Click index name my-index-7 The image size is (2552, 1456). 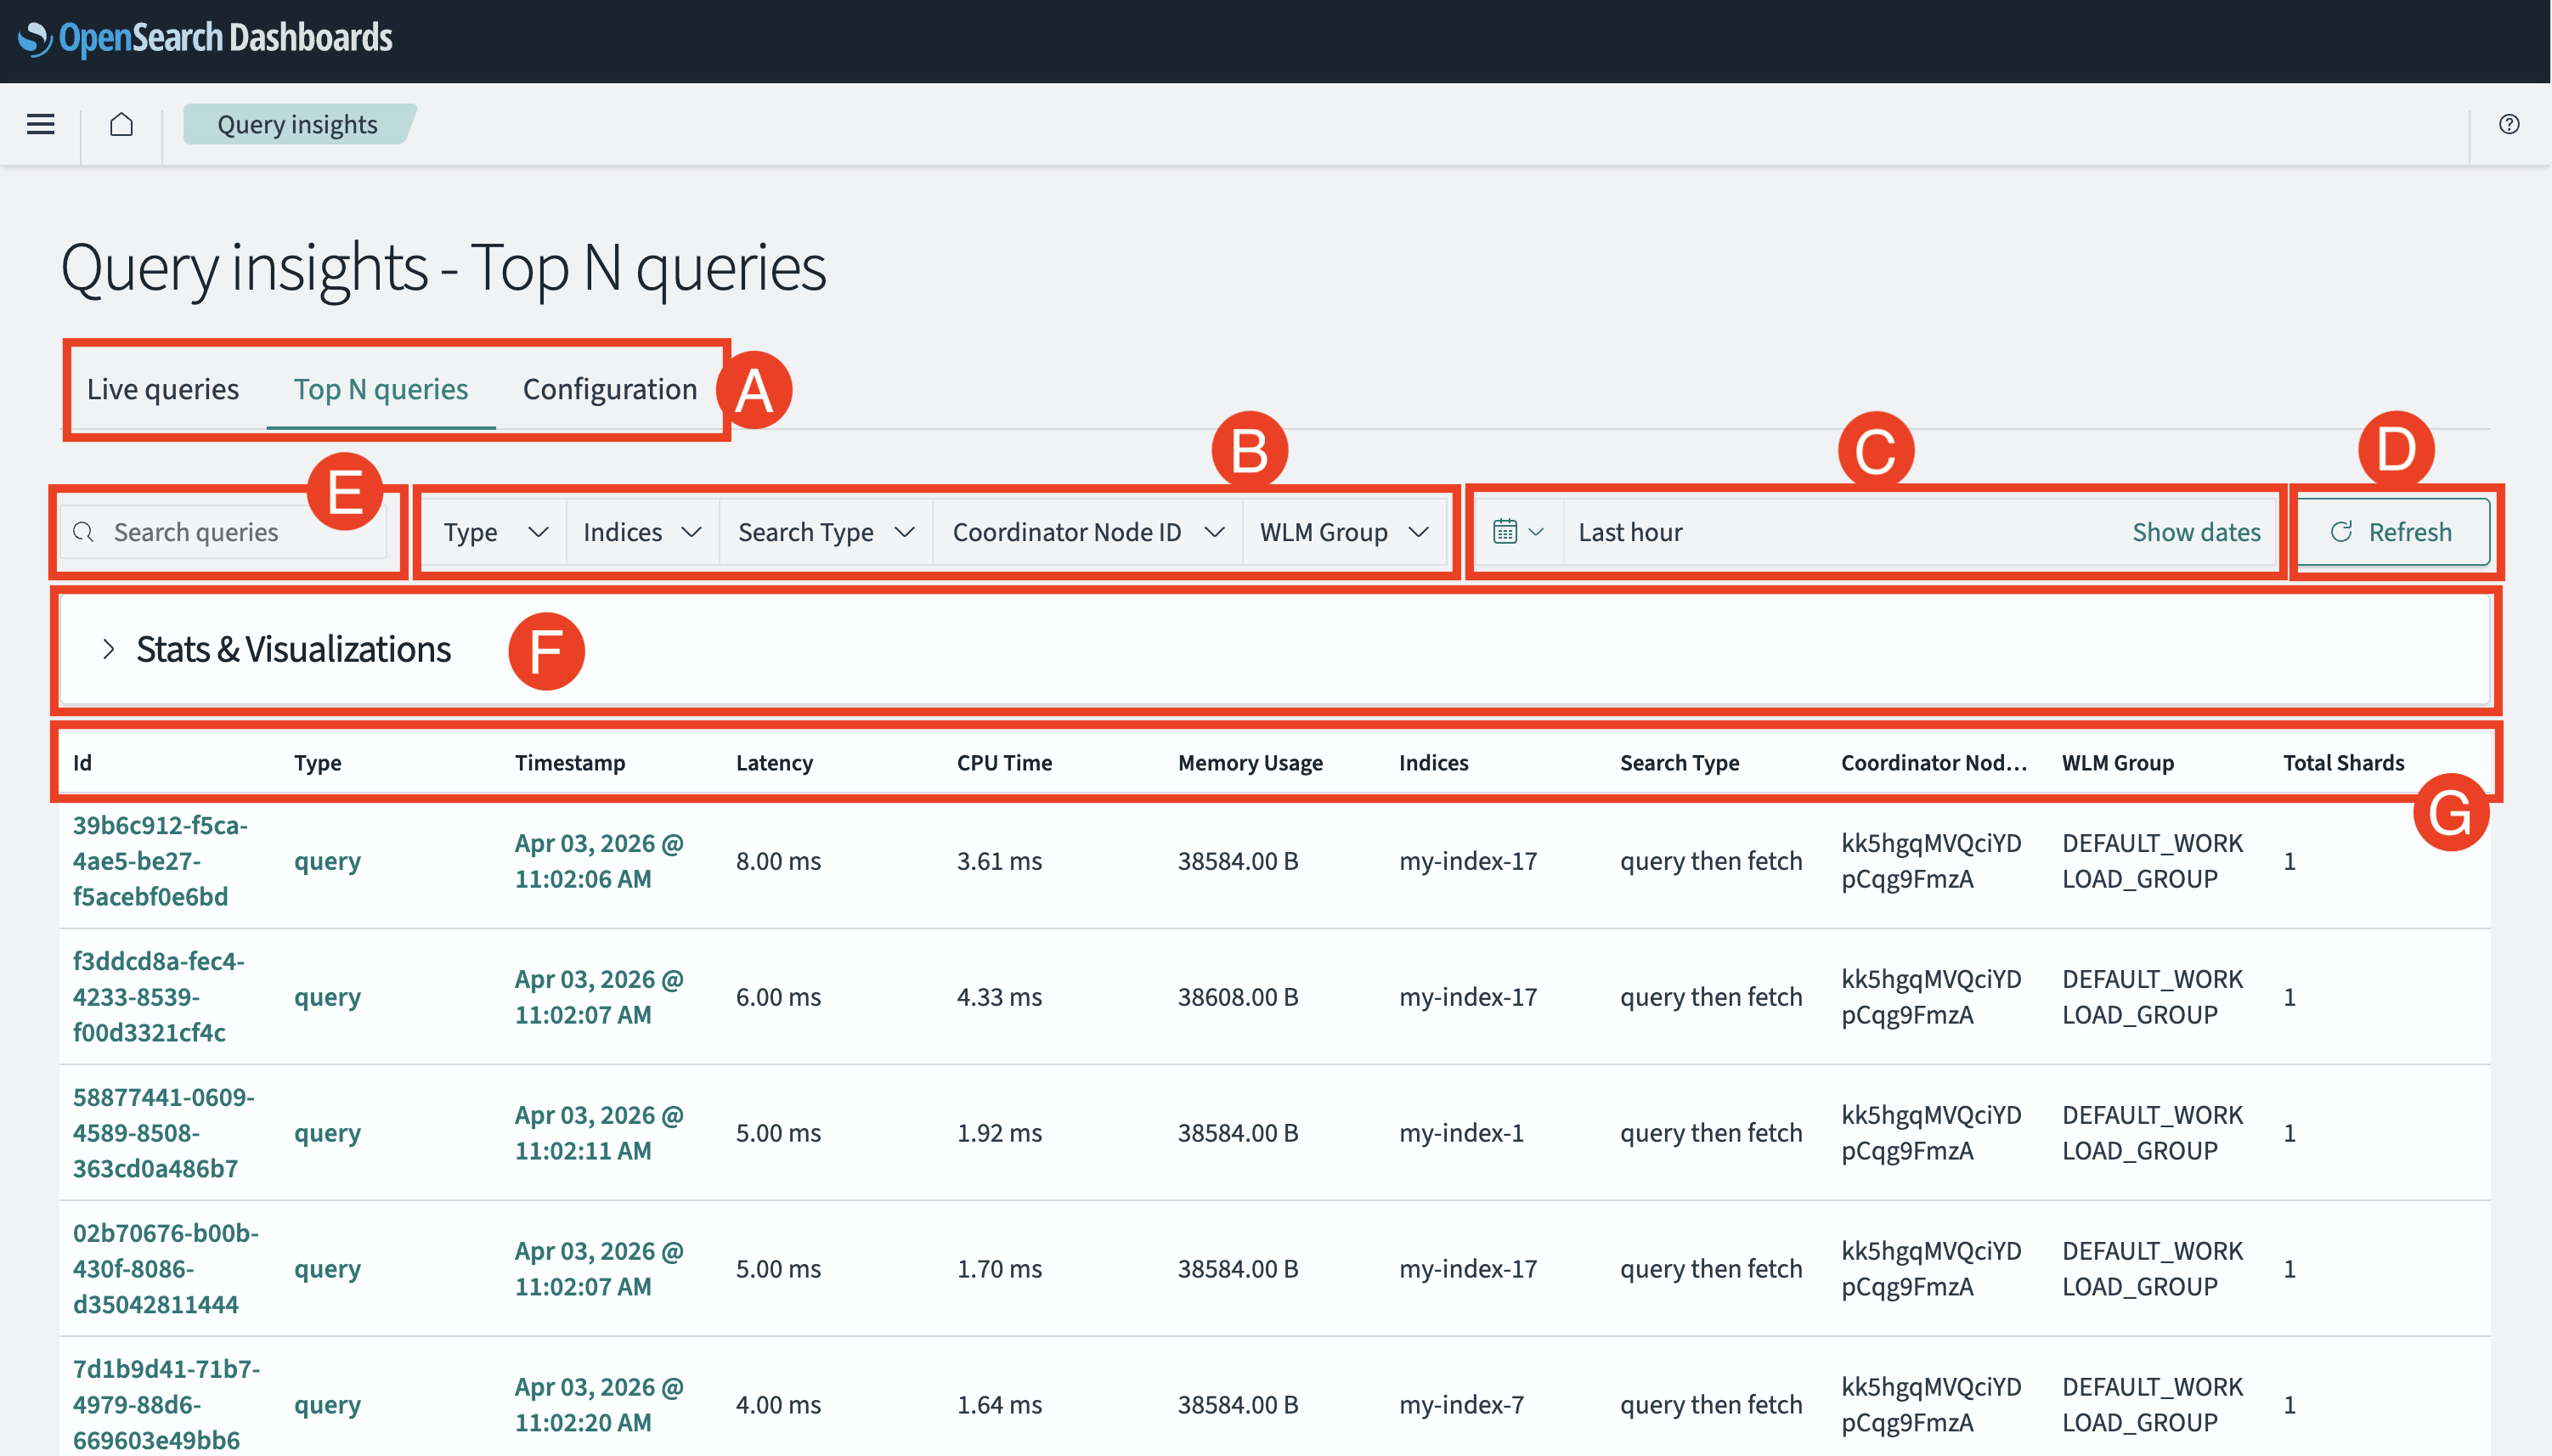pyautogui.click(x=1461, y=1405)
